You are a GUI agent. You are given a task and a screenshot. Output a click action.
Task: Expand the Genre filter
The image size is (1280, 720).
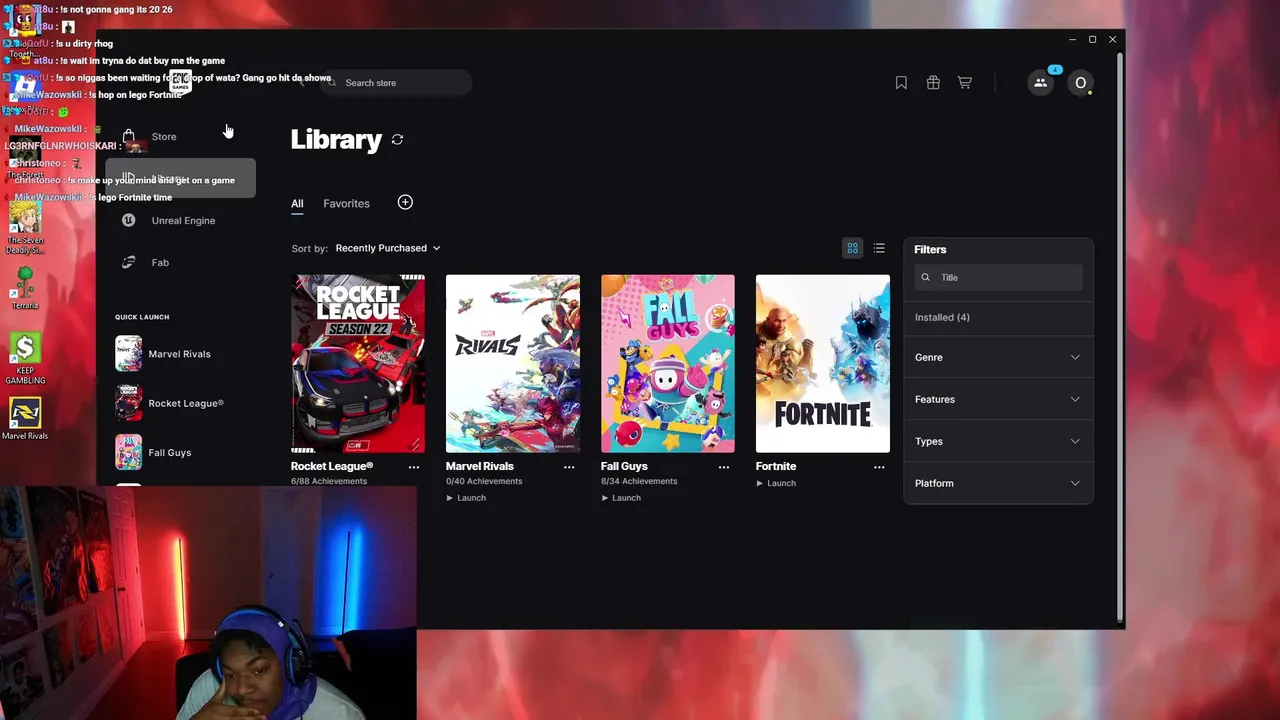tap(998, 357)
